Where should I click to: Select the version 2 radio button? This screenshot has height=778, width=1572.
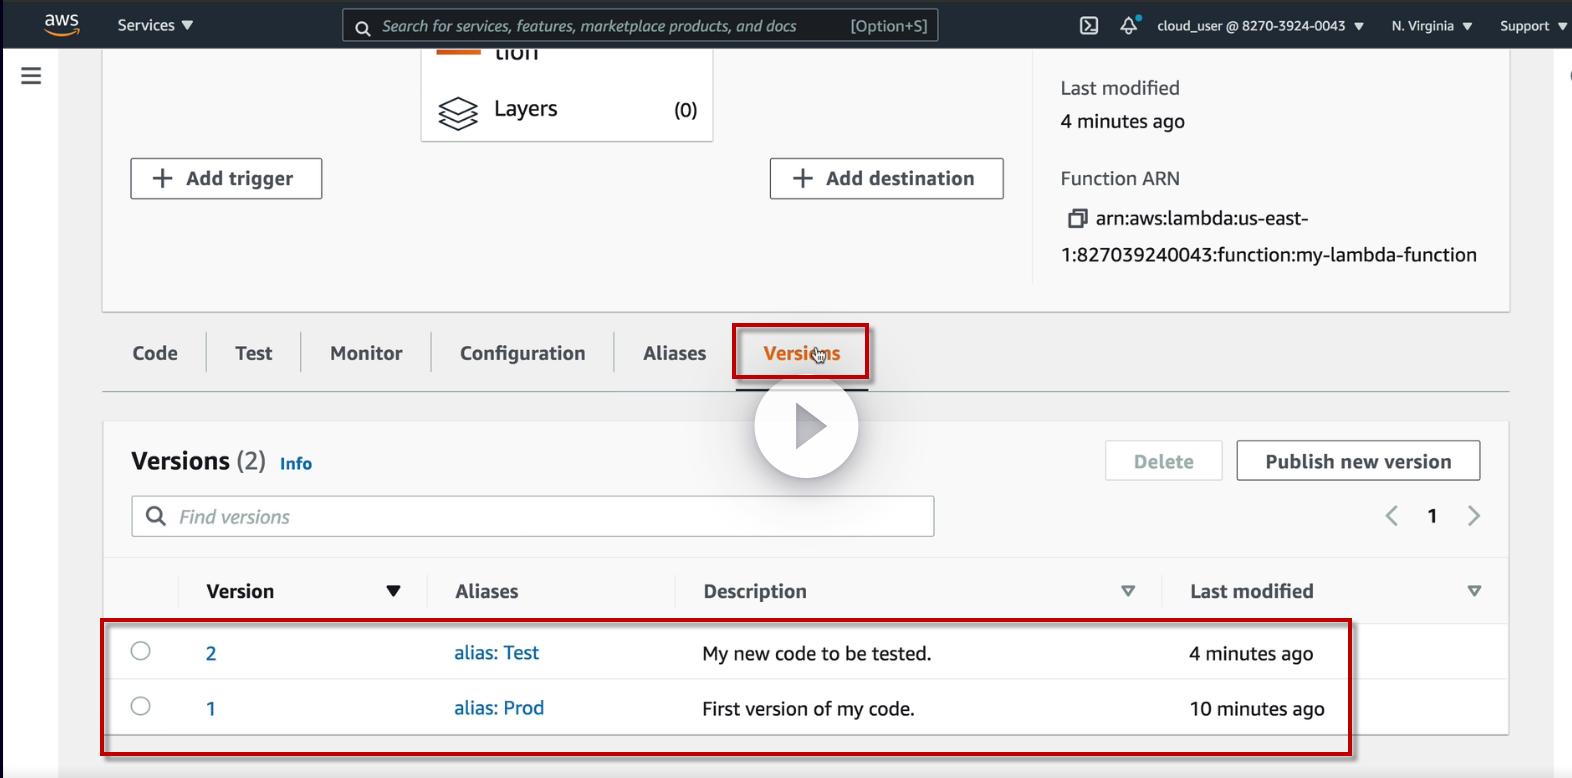(141, 651)
